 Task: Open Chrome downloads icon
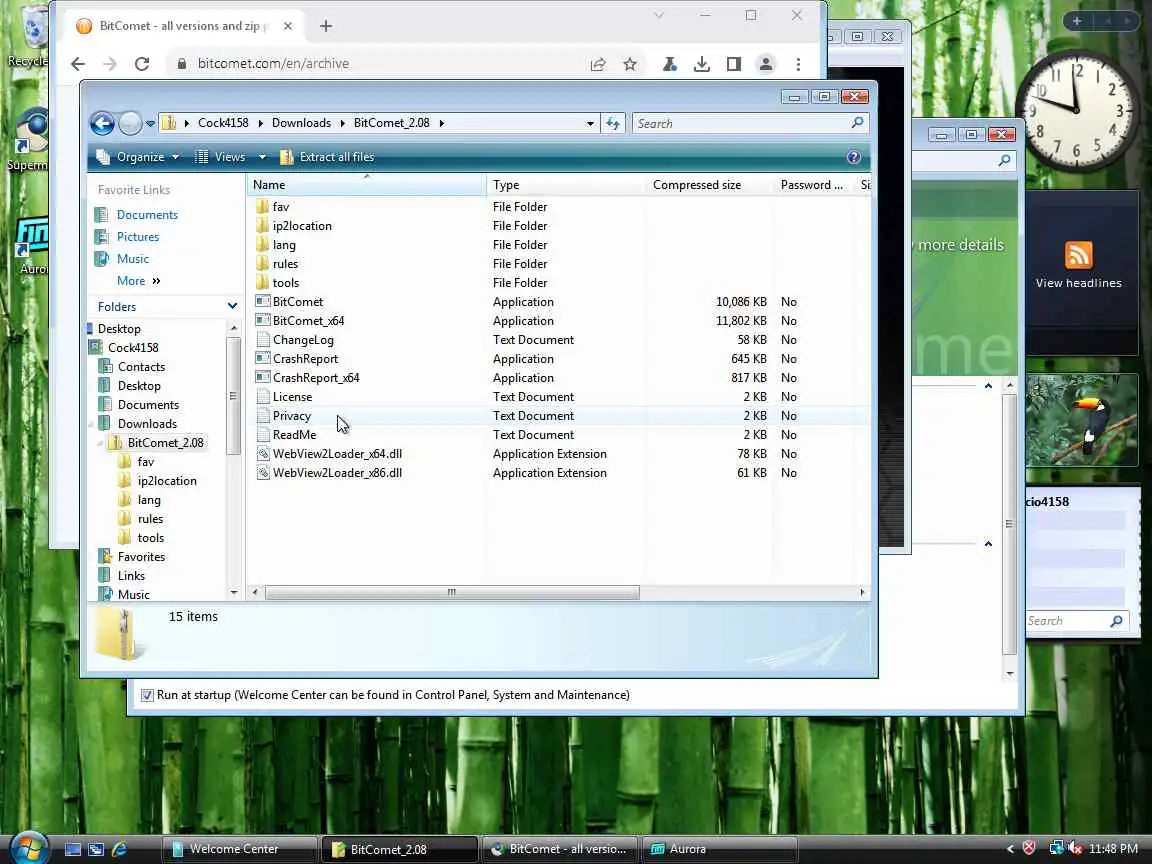pos(702,64)
